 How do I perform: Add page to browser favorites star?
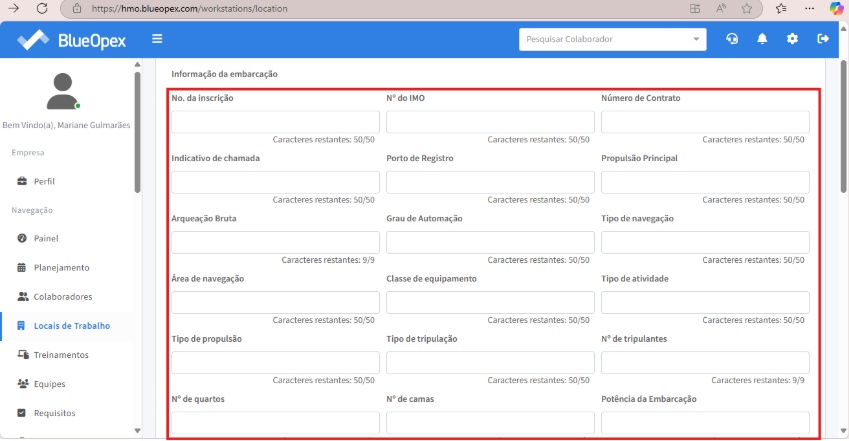(x=747, y=9)
